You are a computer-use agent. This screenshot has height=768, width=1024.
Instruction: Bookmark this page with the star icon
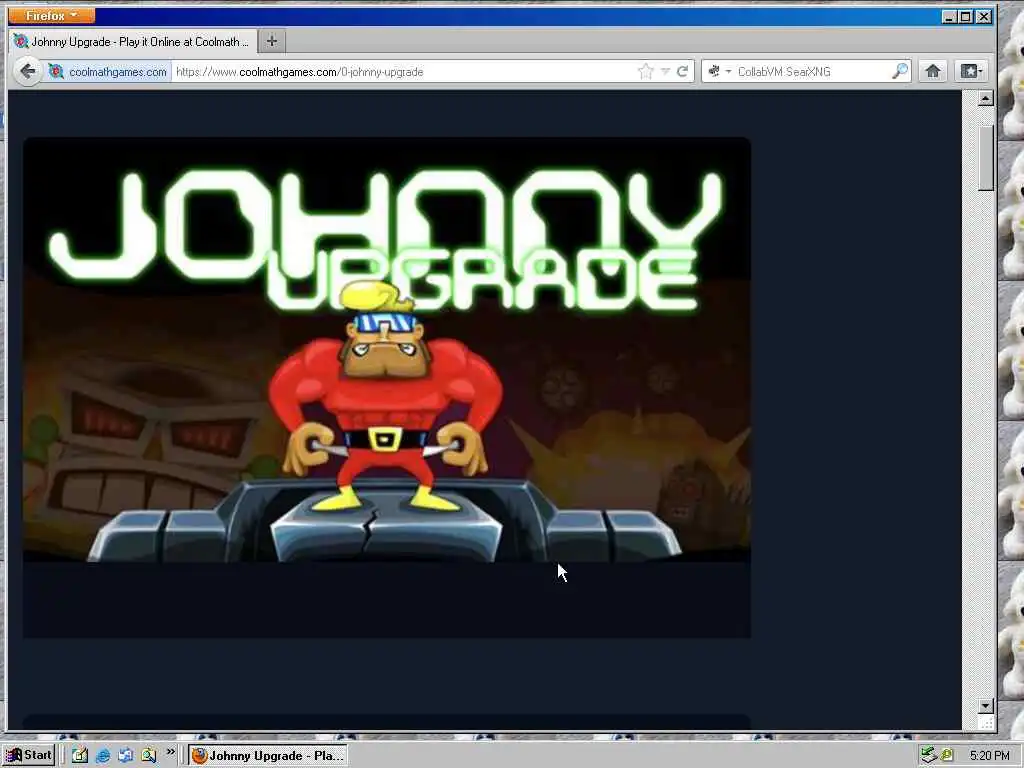(x=646, y=71)
